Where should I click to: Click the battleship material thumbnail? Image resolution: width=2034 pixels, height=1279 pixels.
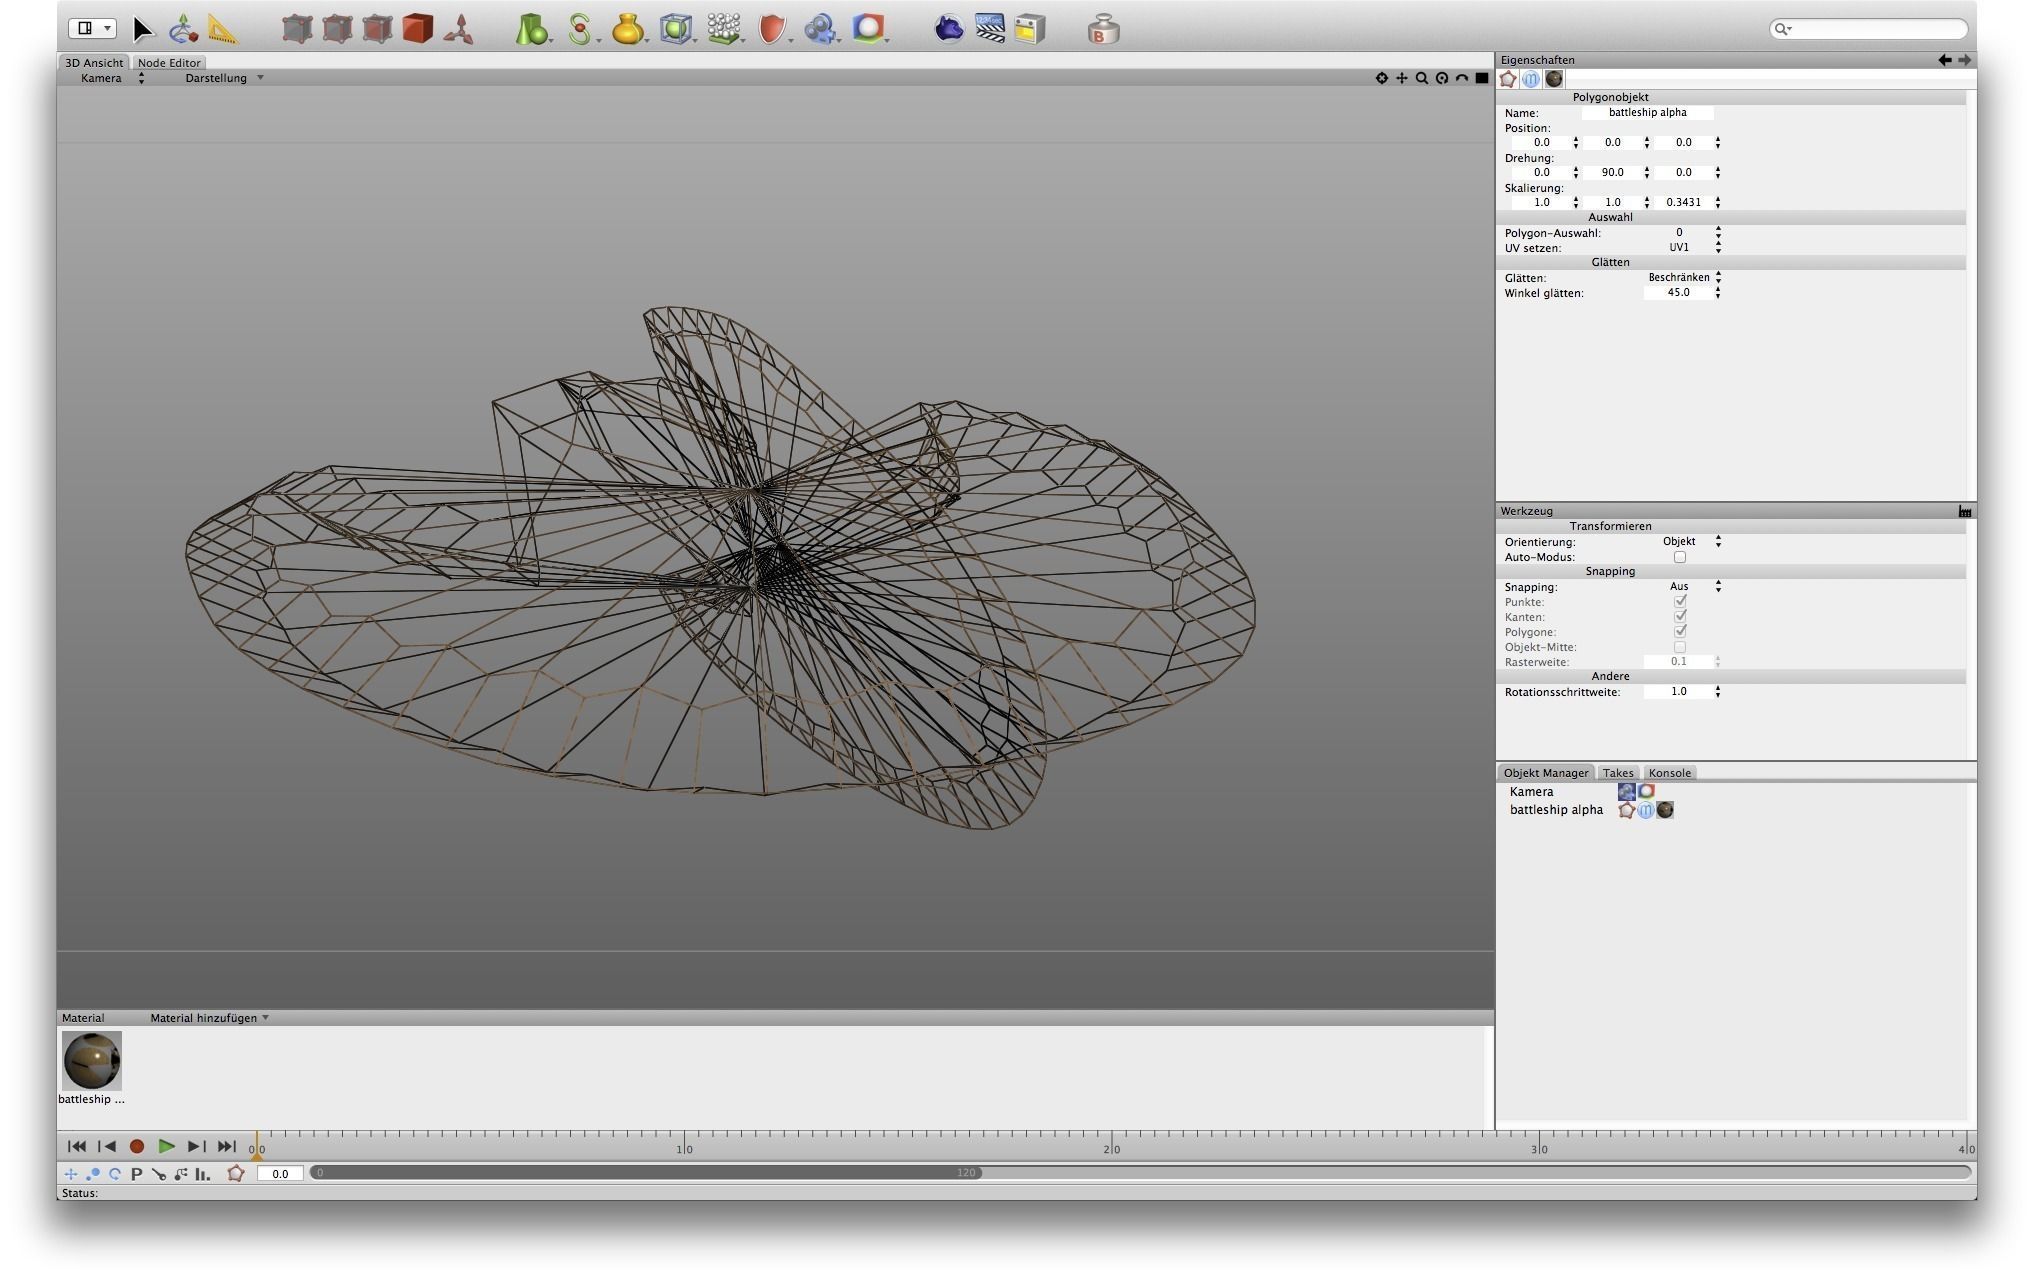click(91, 1061)
